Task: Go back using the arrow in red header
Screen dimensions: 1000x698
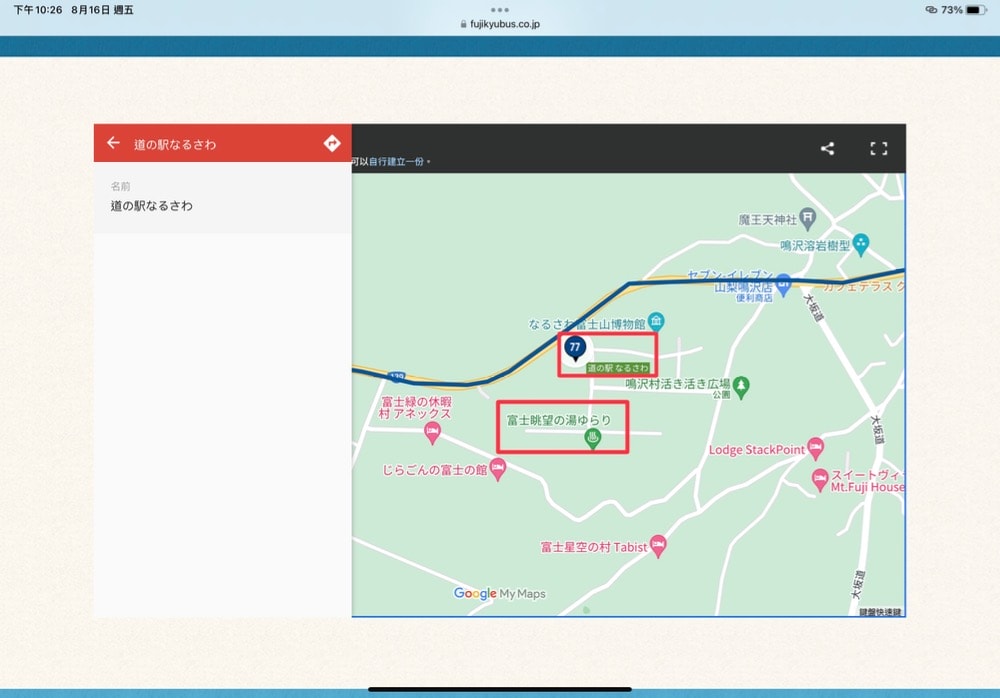Action: coord(114,143)
